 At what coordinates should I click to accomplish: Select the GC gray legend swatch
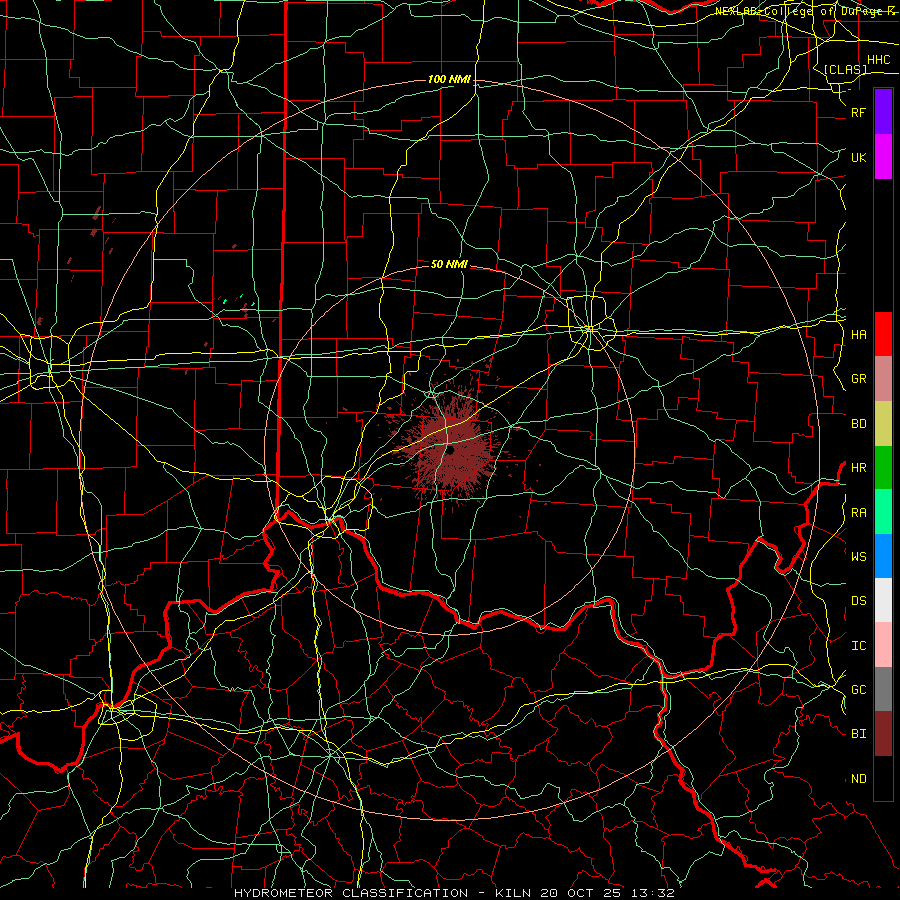pos(883,689)
